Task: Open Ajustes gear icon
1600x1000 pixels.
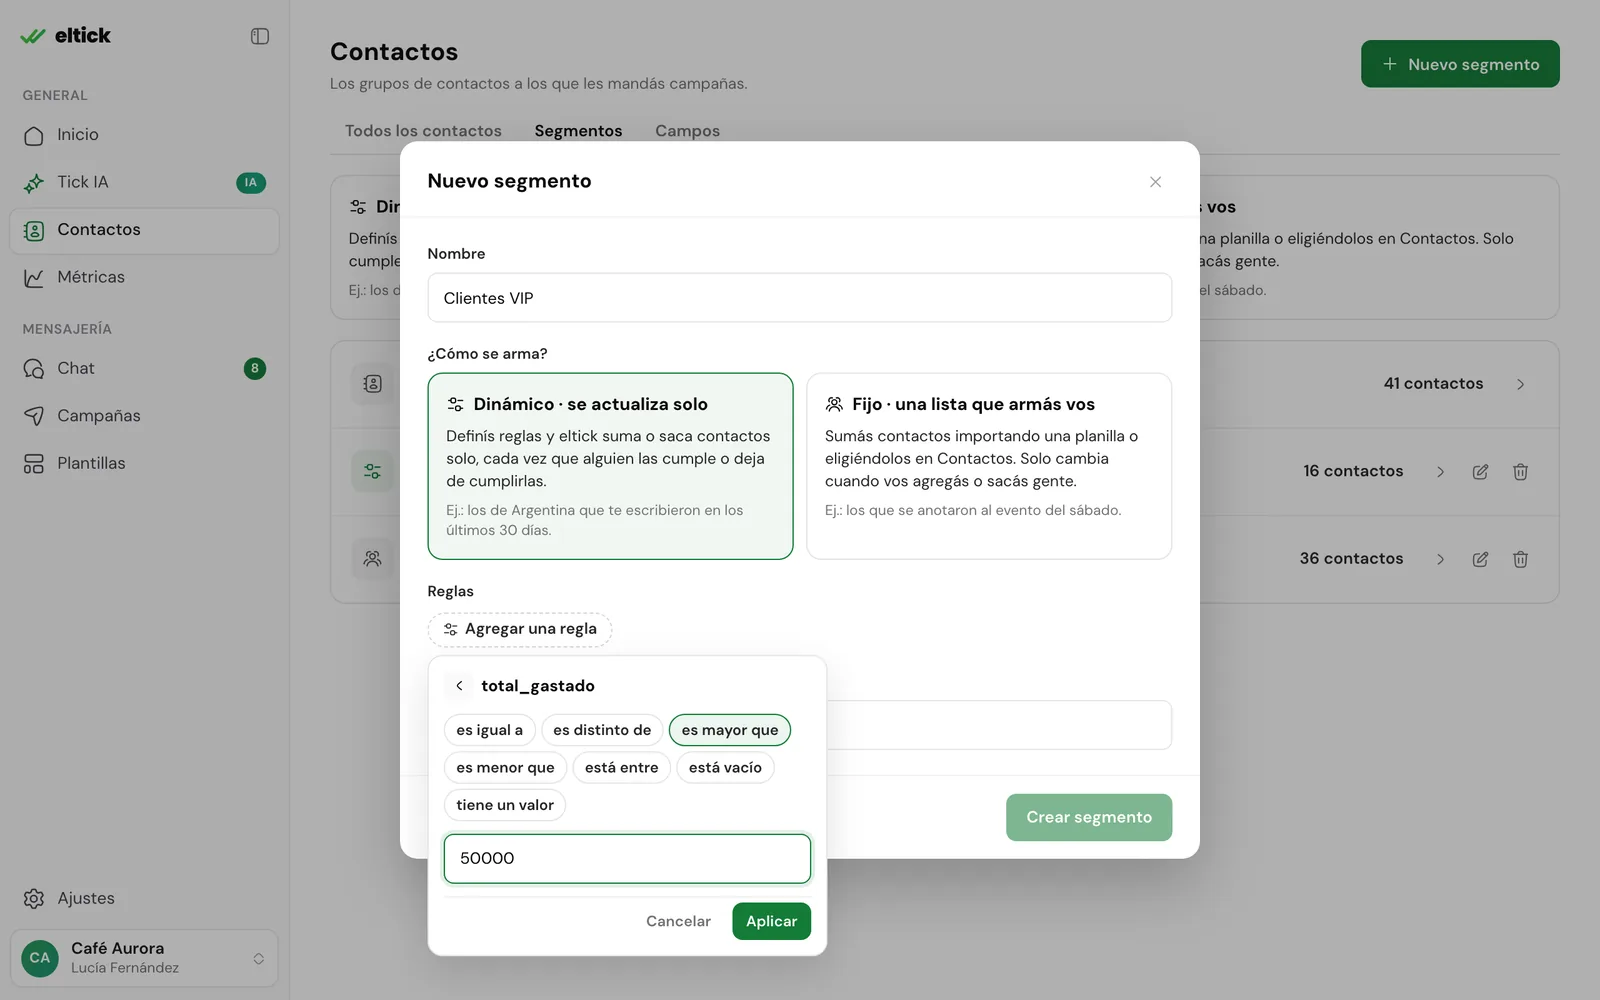Action: coord(34,899)
